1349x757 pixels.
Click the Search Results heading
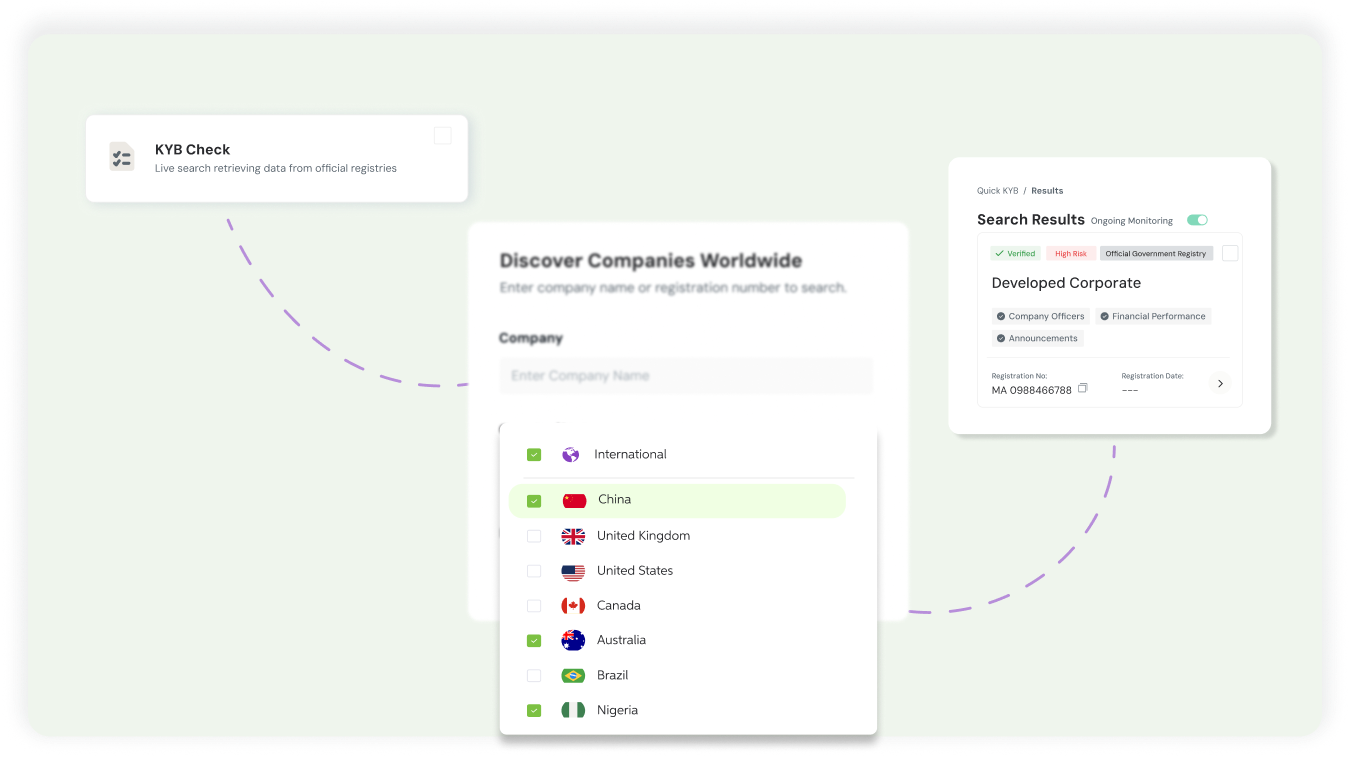[x=1031, y=220]
